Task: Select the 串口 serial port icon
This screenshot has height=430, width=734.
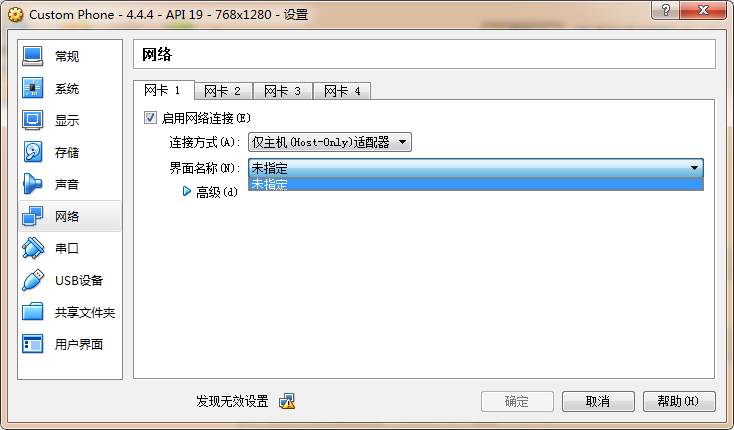Action: (x=32, y=248)
